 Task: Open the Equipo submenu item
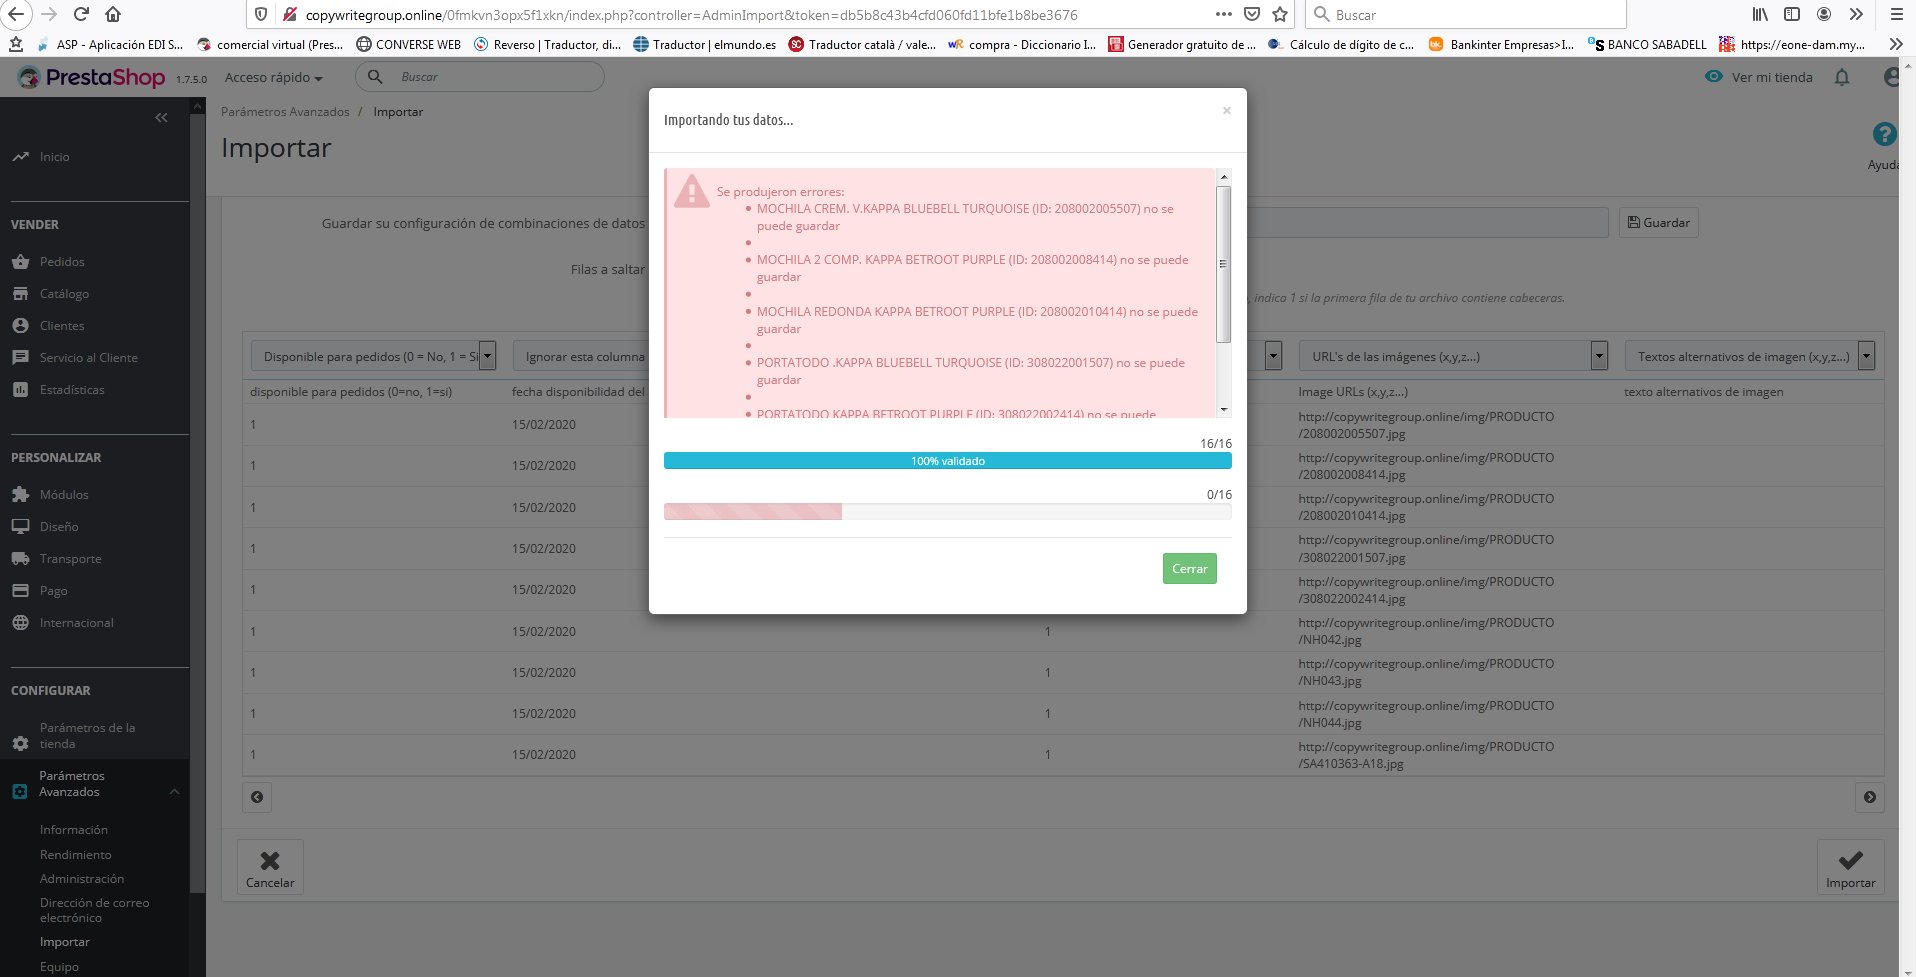point(59,967)
